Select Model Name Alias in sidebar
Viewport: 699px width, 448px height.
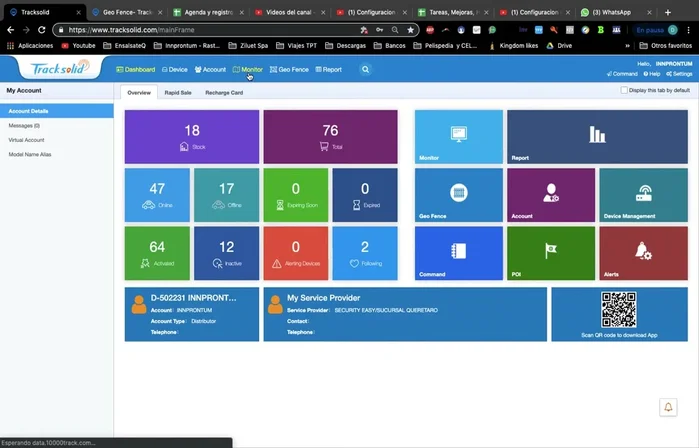click(x=30, y=155)
